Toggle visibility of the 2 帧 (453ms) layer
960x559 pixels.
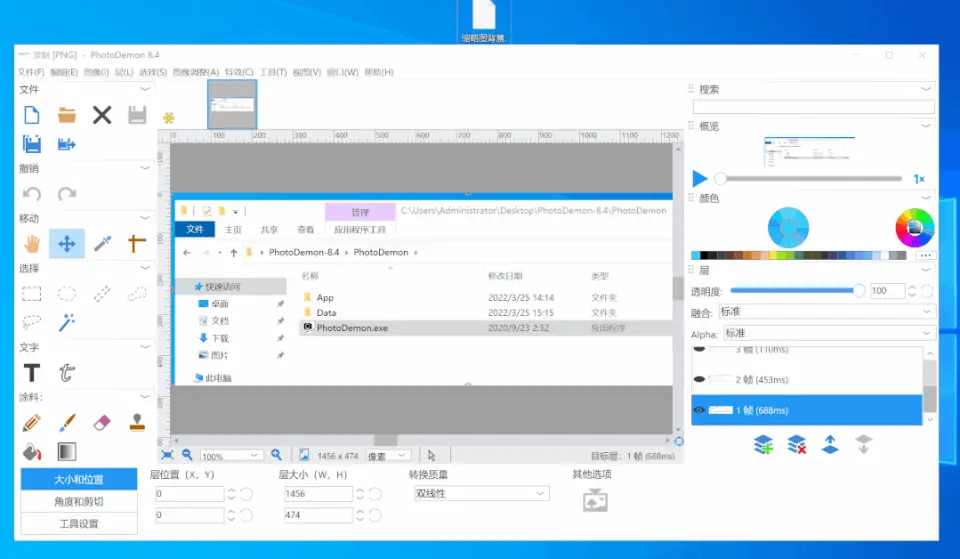(x=699, y=379)
